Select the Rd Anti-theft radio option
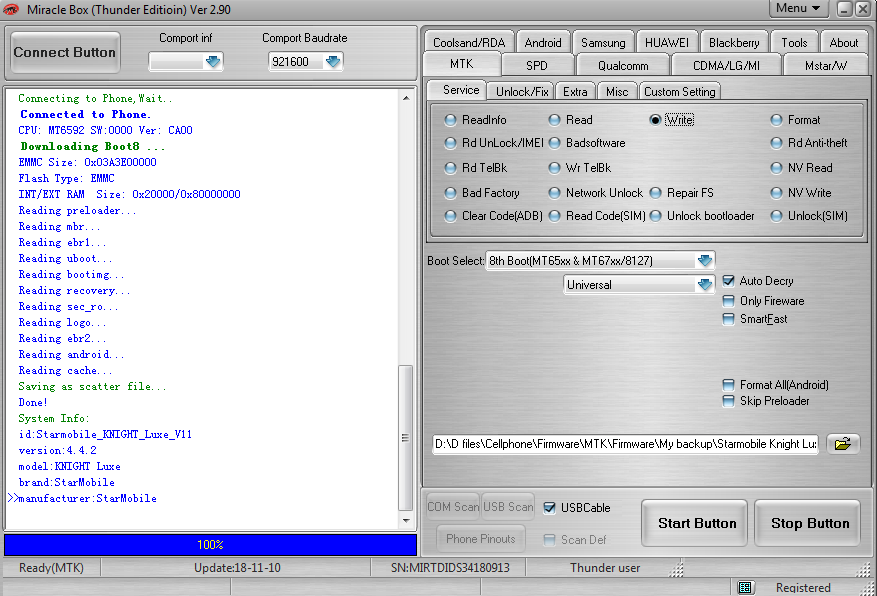This screenshot has height=596, width=877. pos(776,143)
